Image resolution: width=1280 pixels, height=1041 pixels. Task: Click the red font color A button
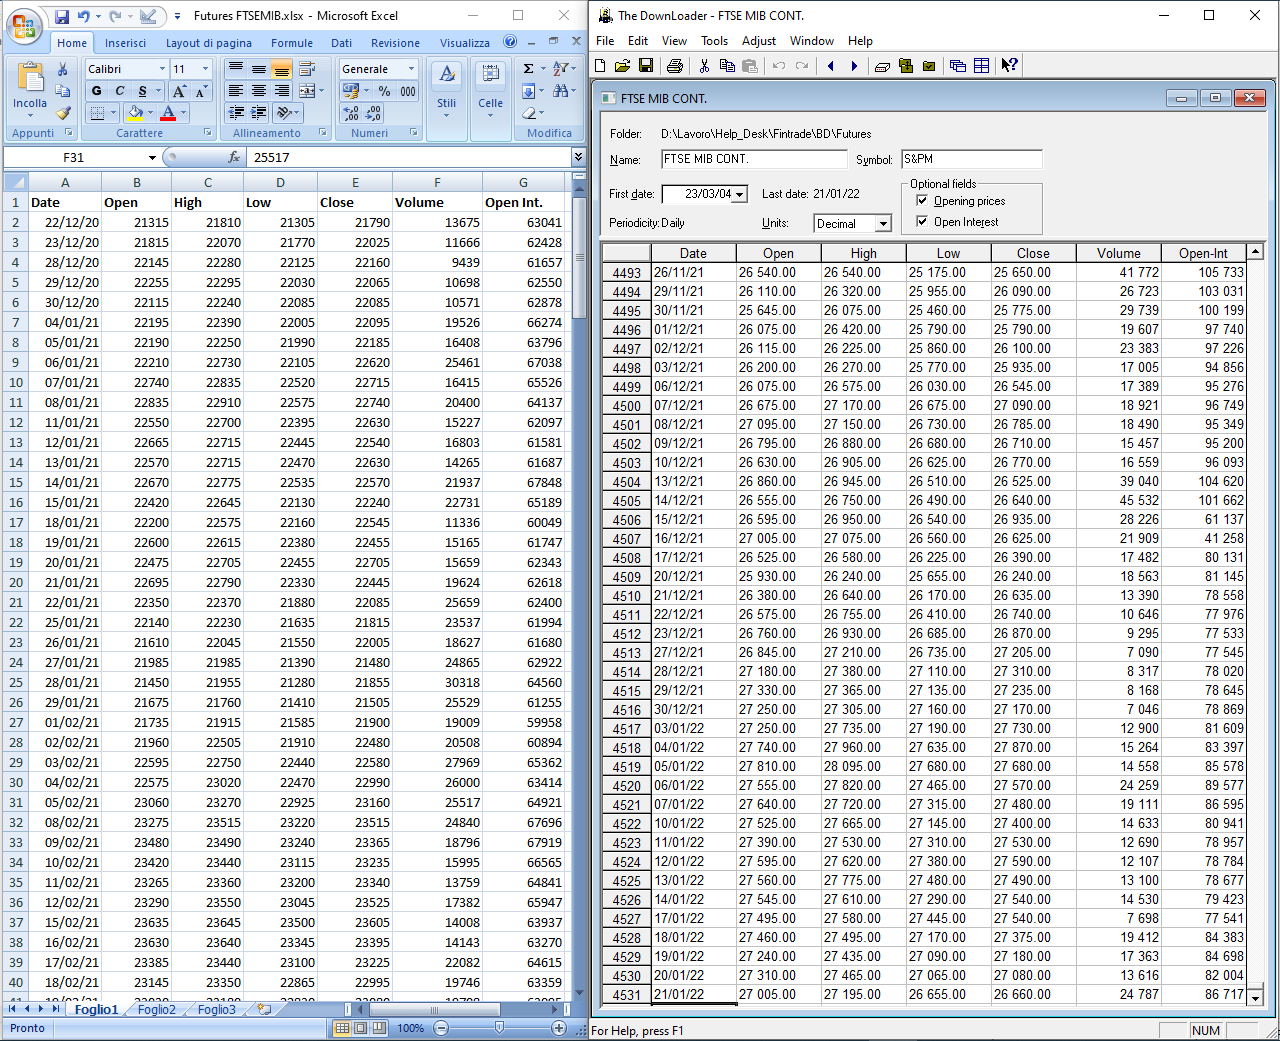click(168, 113)
